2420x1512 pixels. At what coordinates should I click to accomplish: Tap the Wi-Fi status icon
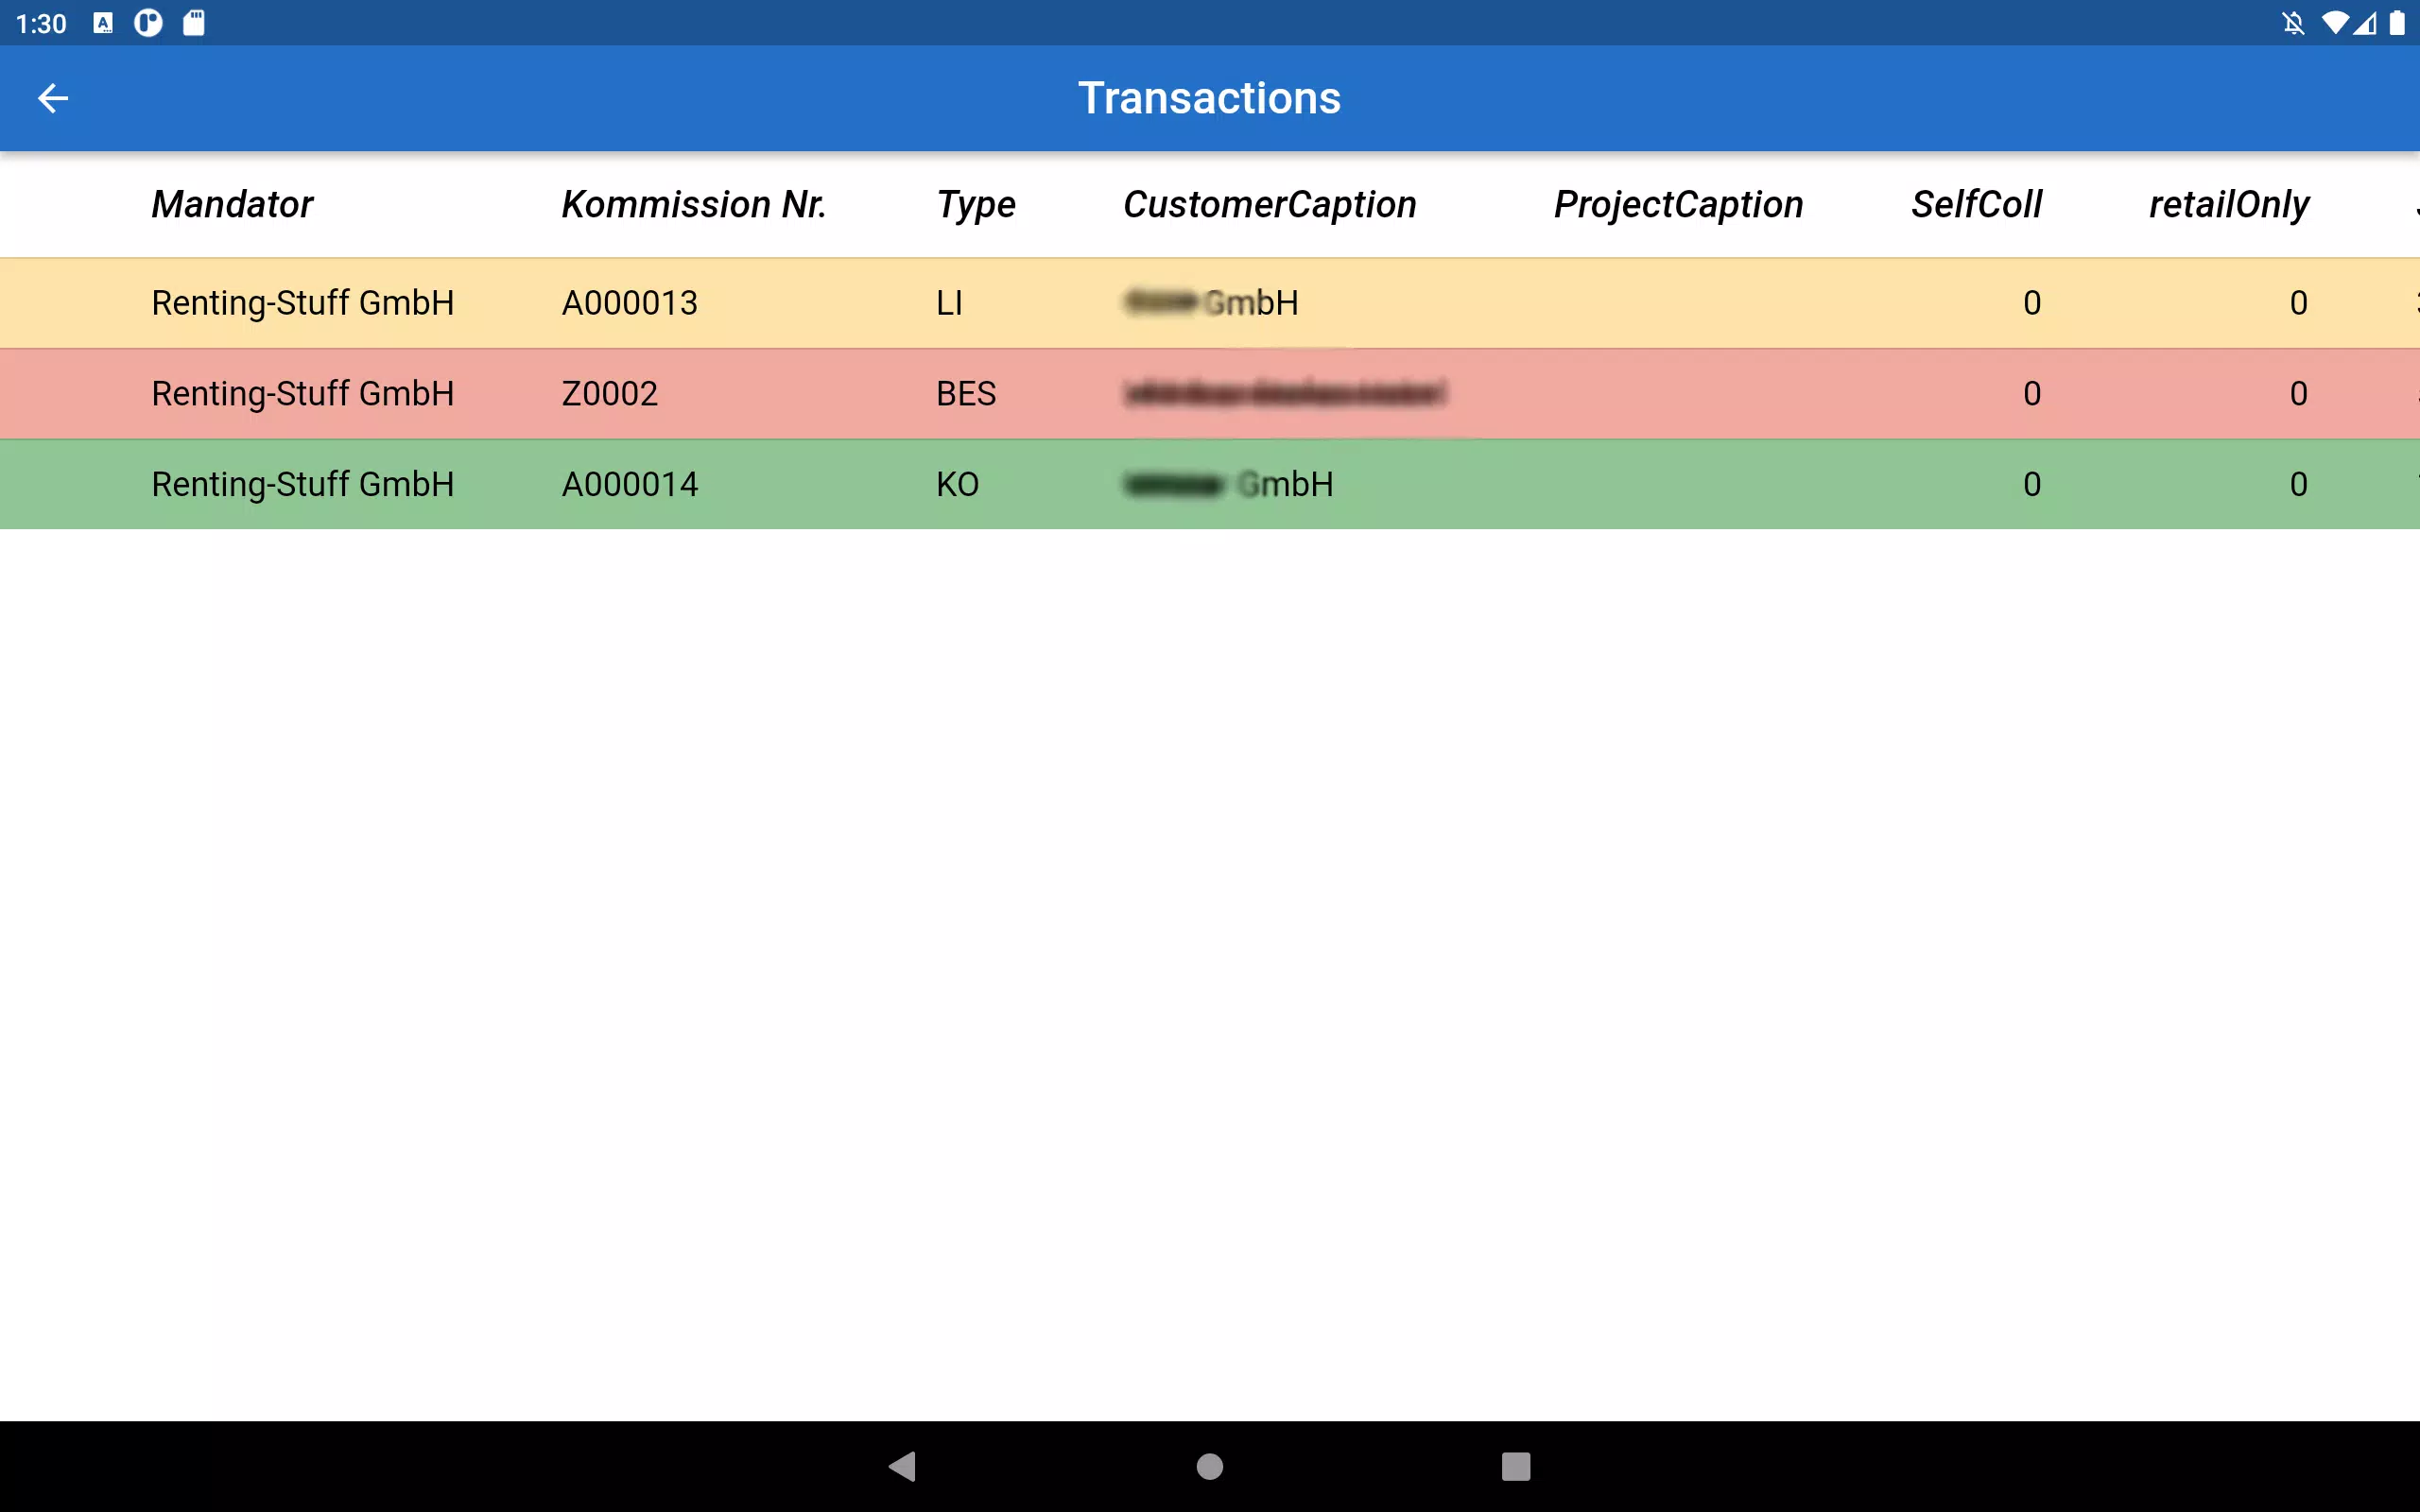point(2335,22)
